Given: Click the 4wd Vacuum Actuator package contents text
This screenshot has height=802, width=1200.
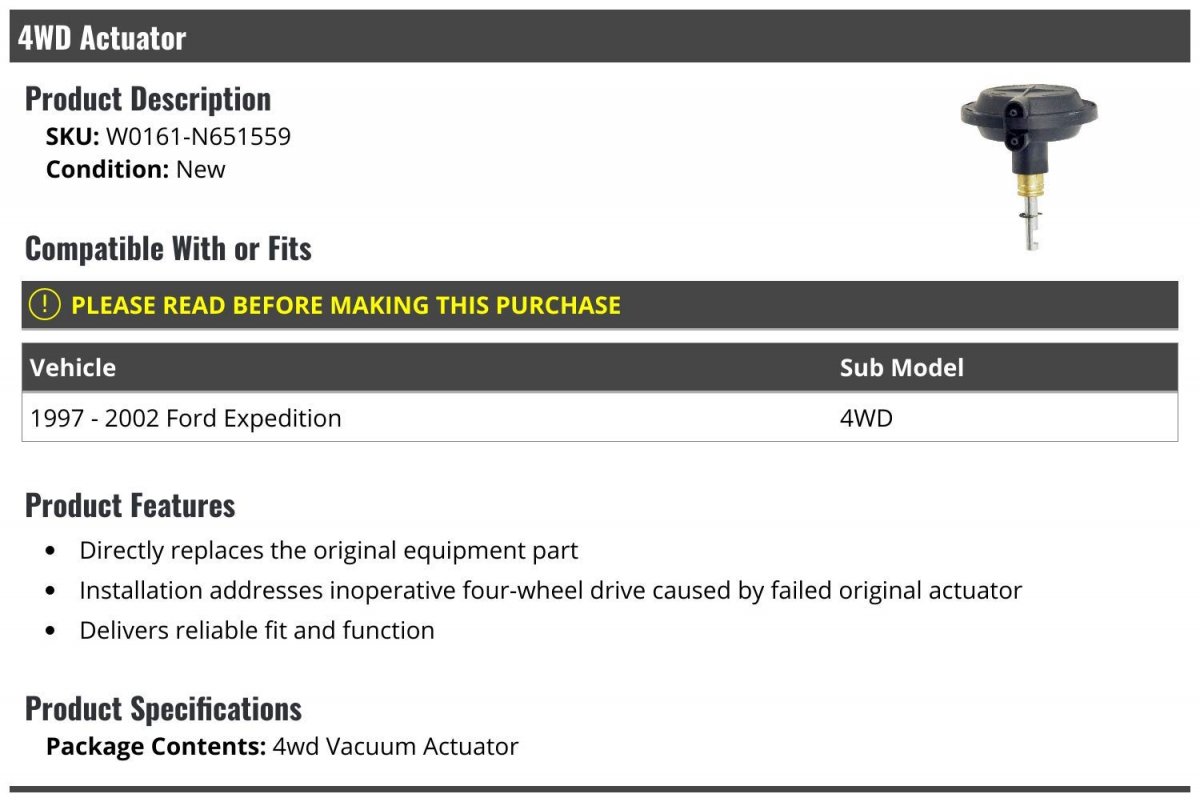Looking at the screenshot, I should [395, 746].
